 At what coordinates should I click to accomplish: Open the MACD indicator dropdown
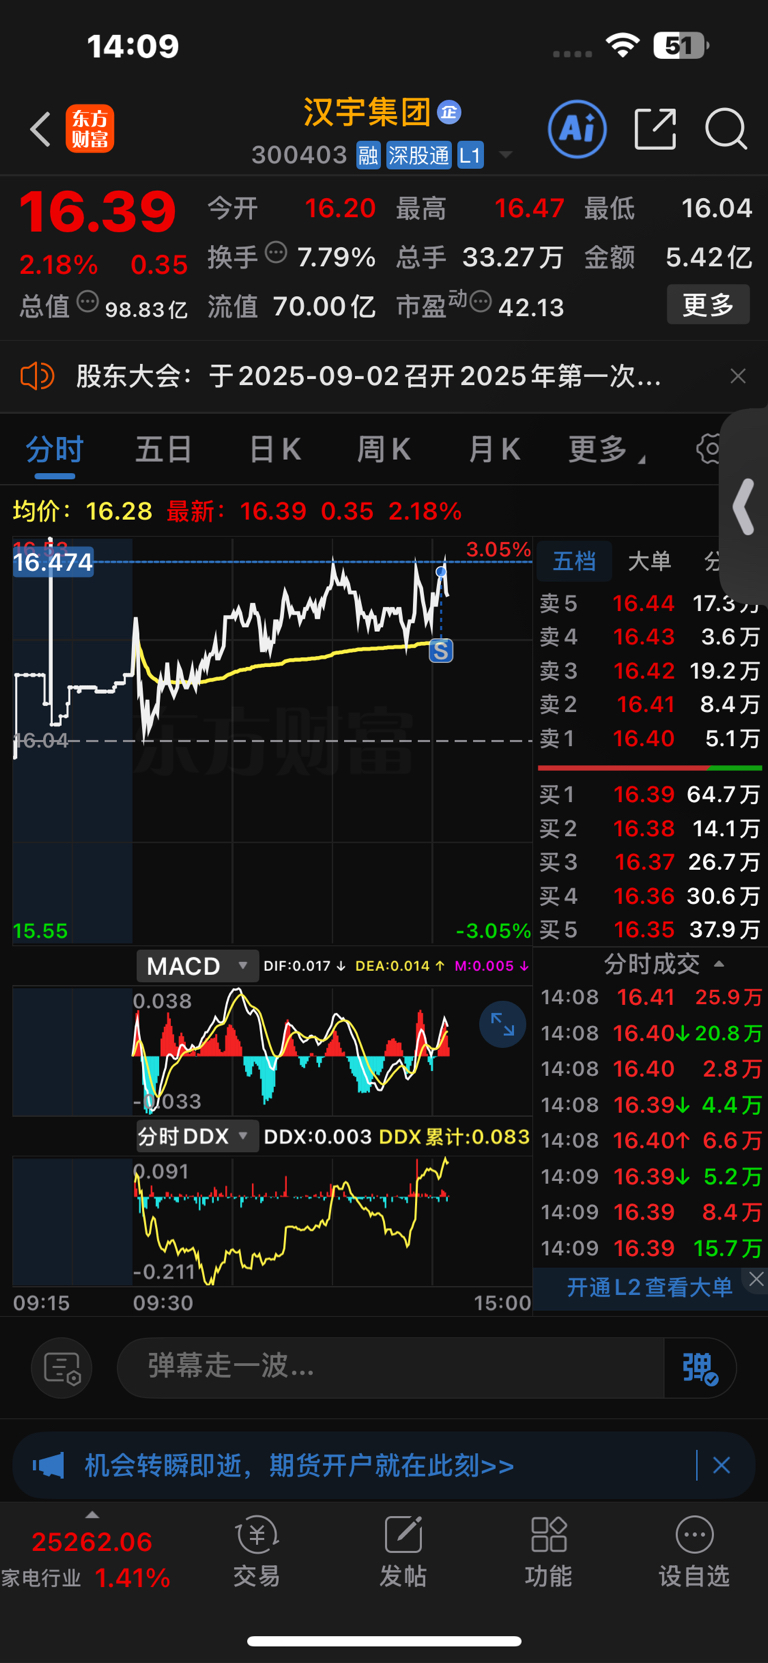(197, 966)
